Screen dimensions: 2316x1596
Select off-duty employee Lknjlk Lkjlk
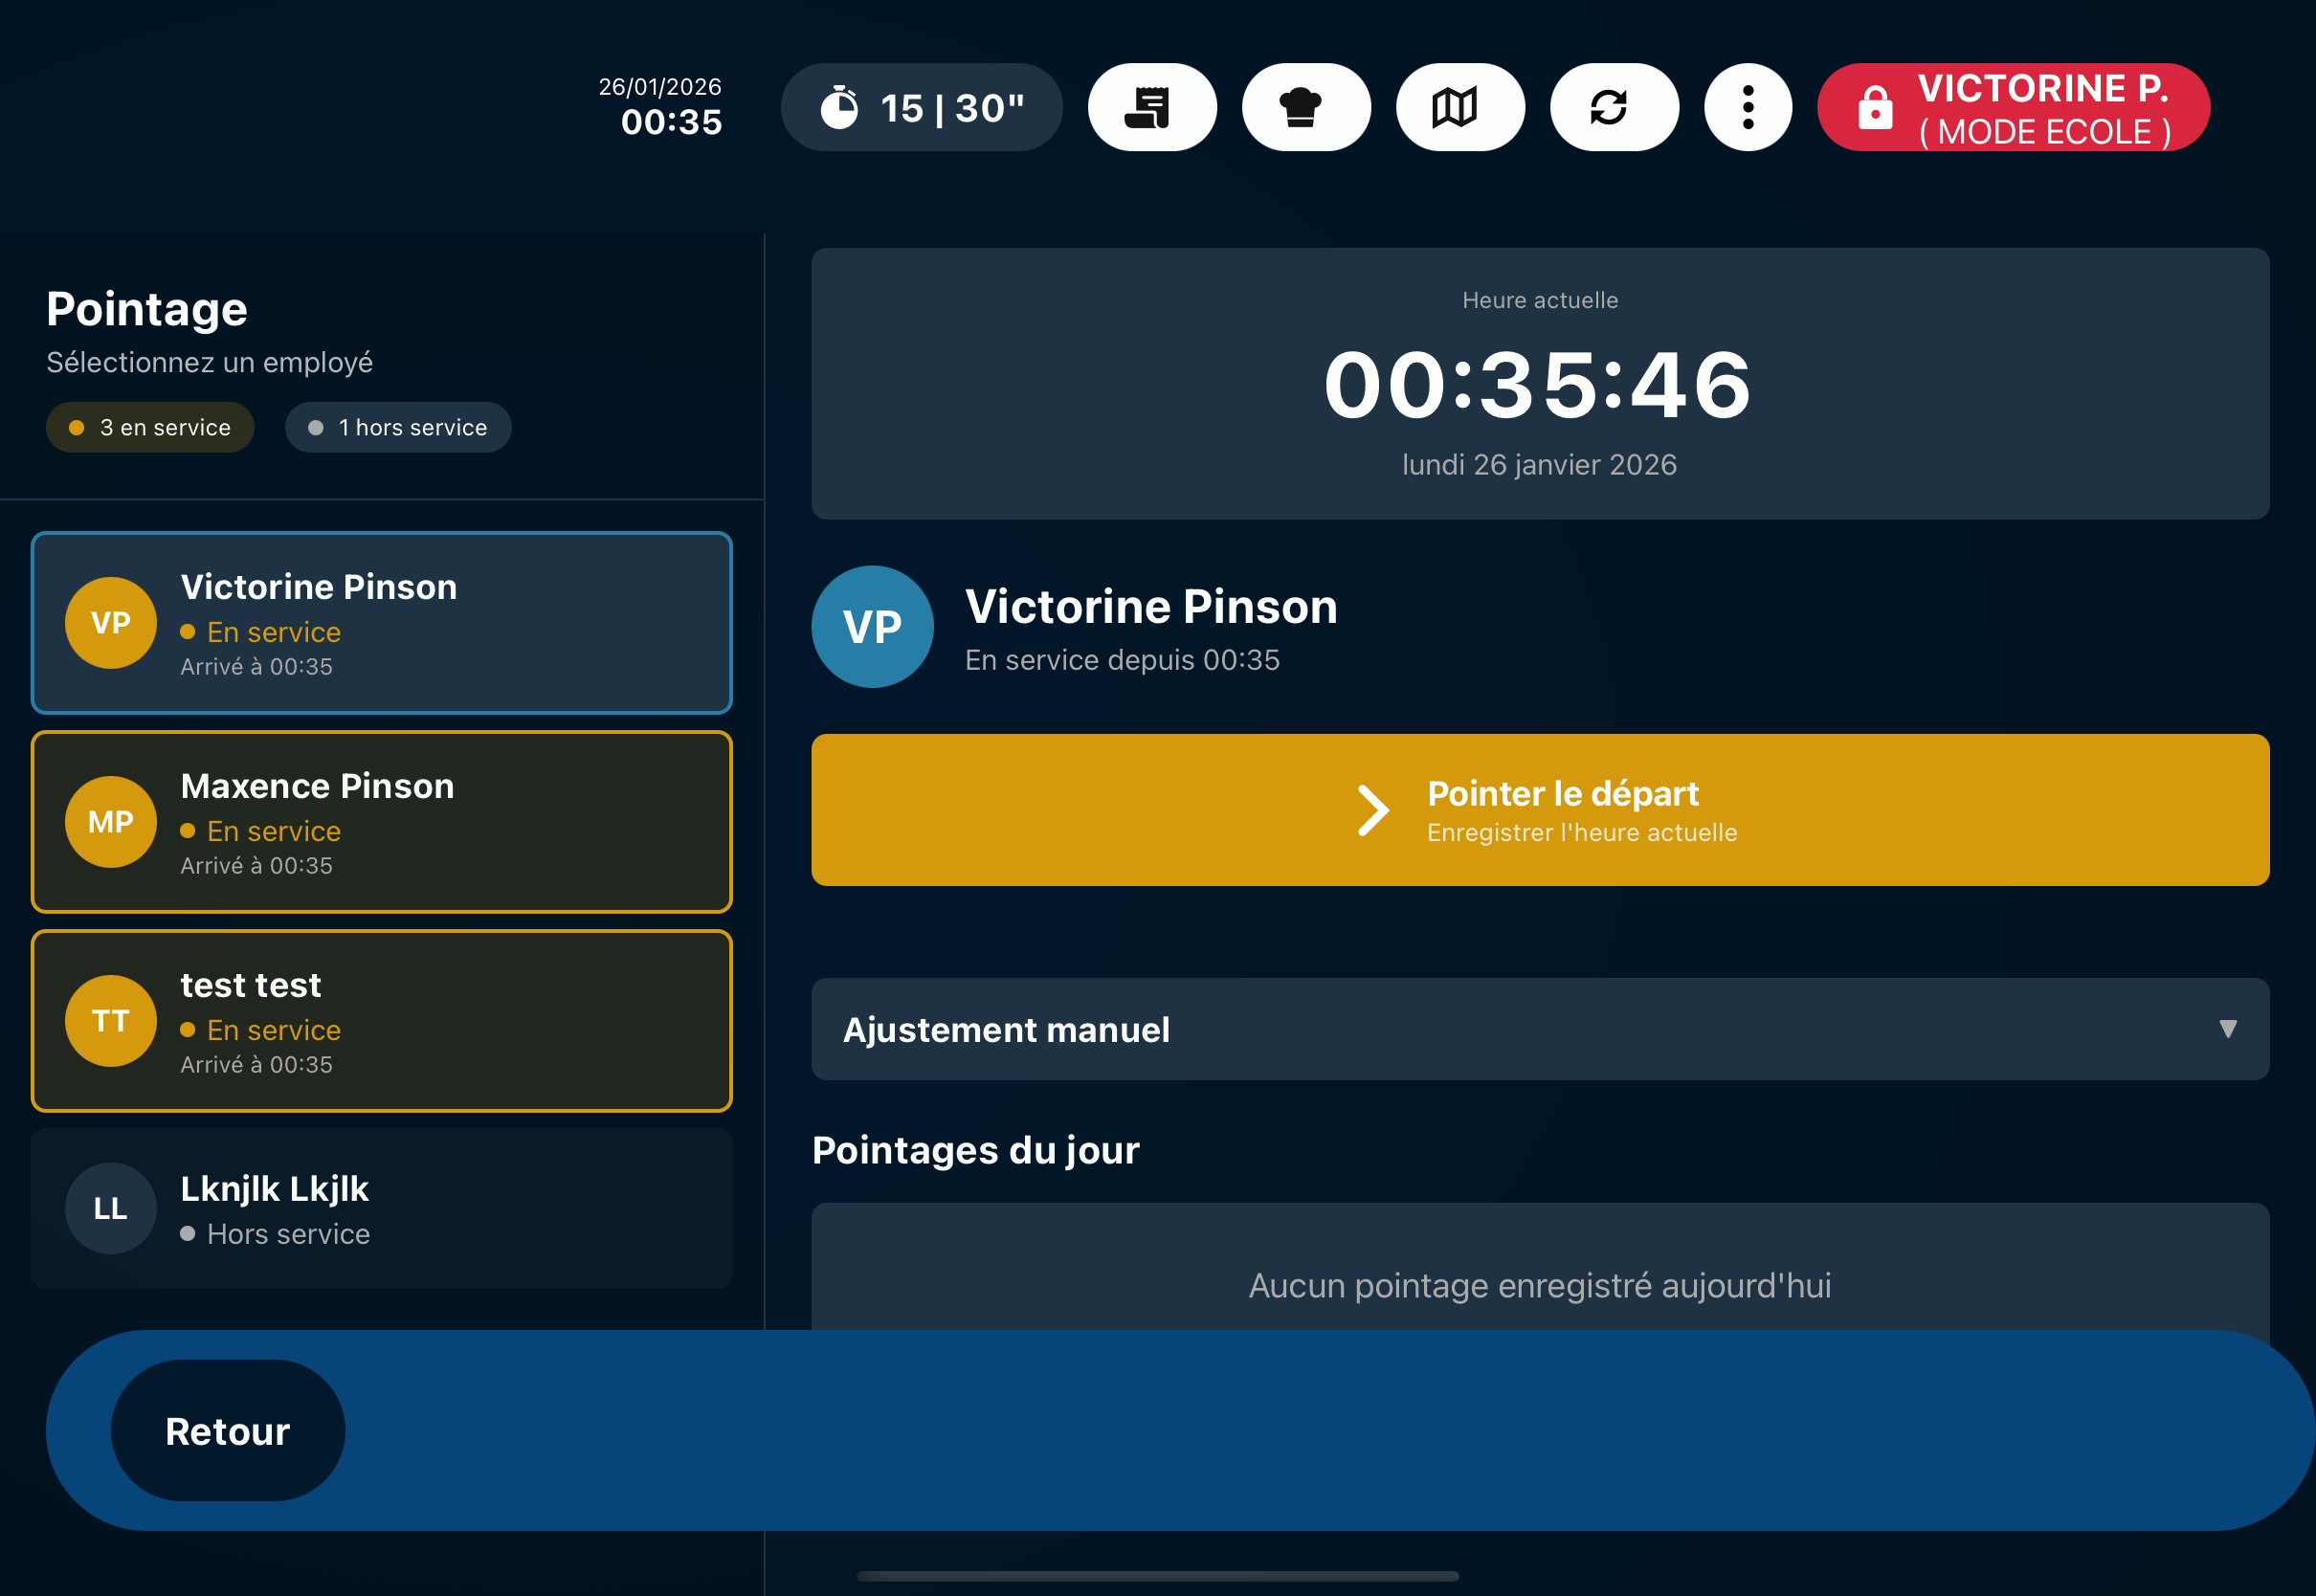coord(381,1208)
